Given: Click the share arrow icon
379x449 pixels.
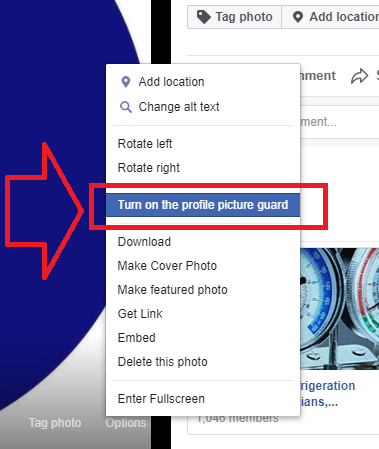Looking at the screenshot, I should tap(359, 76).
